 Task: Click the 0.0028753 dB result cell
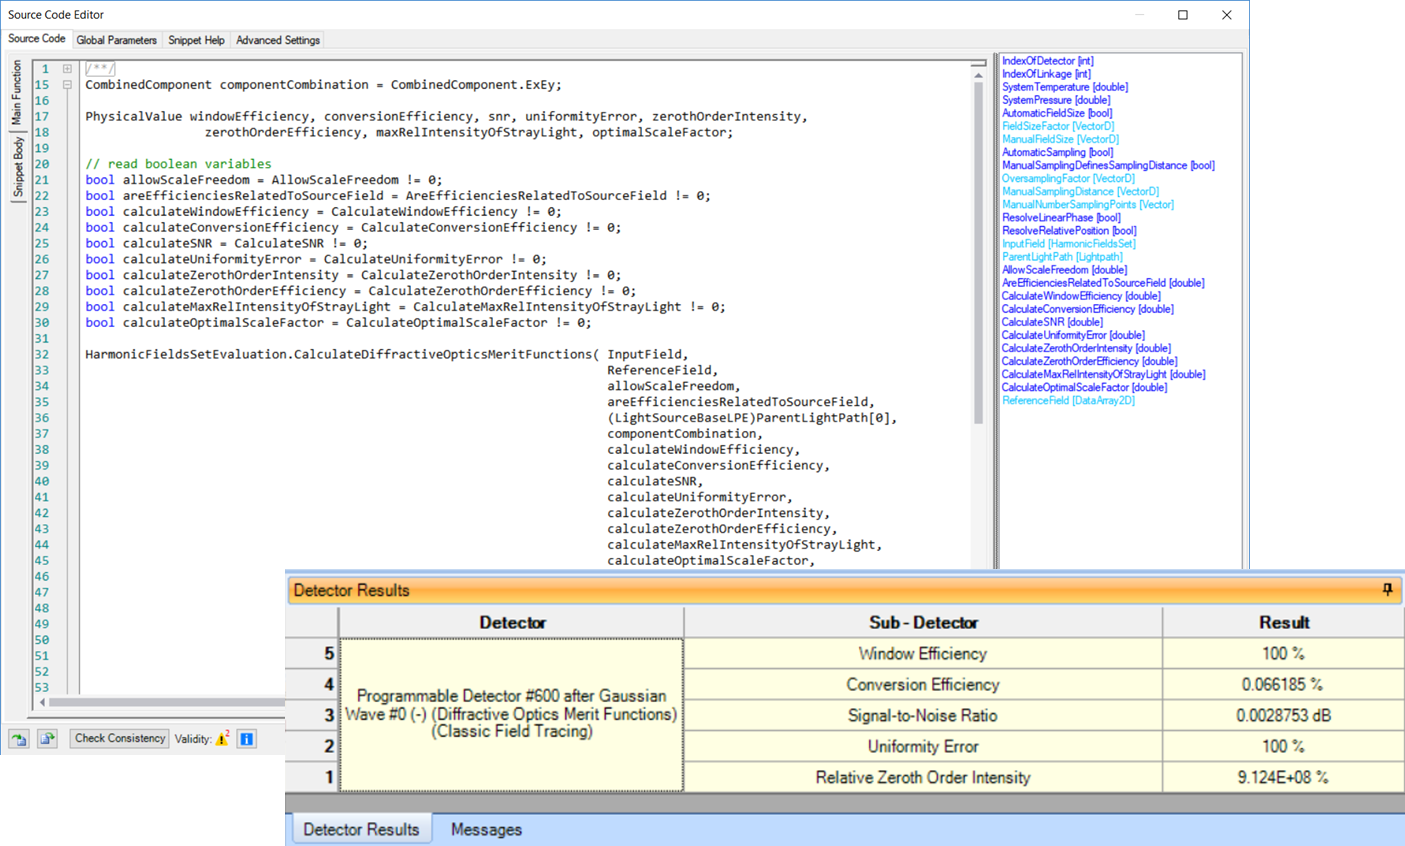point(1283,716)
